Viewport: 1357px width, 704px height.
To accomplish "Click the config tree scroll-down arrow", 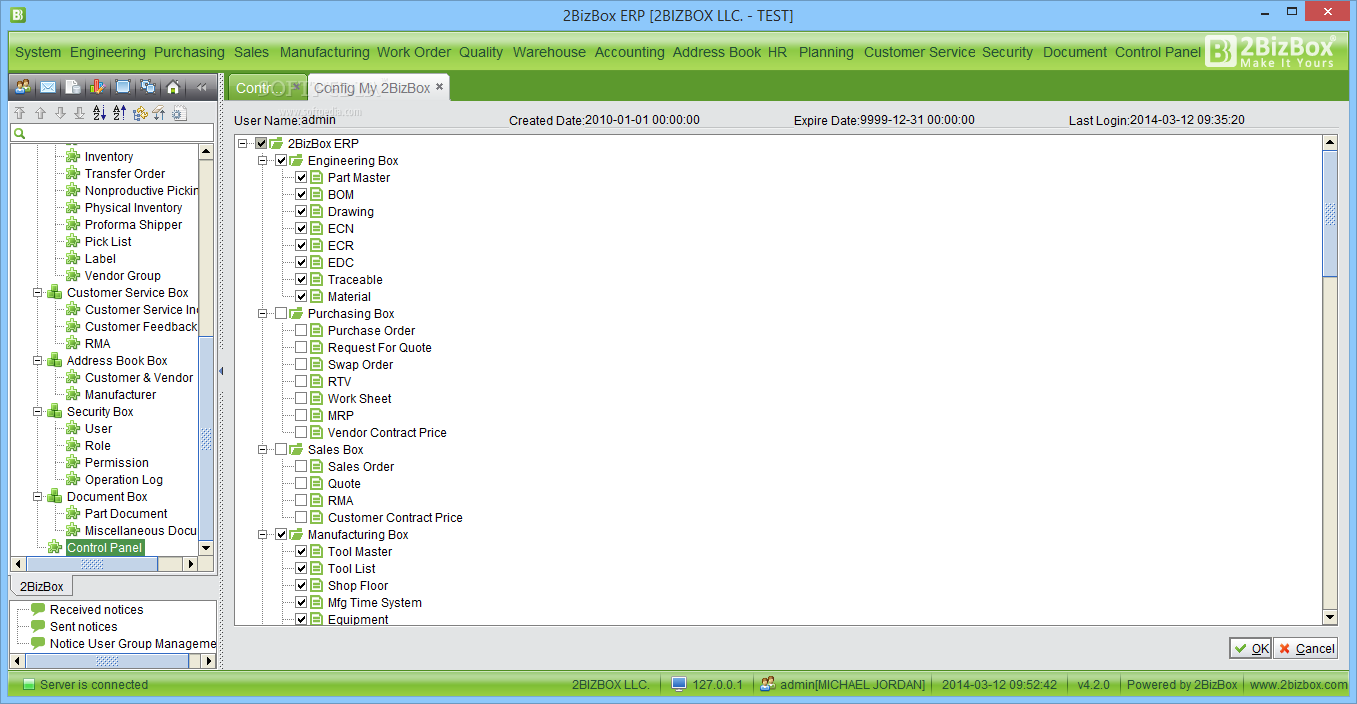I will (1329, 618).
